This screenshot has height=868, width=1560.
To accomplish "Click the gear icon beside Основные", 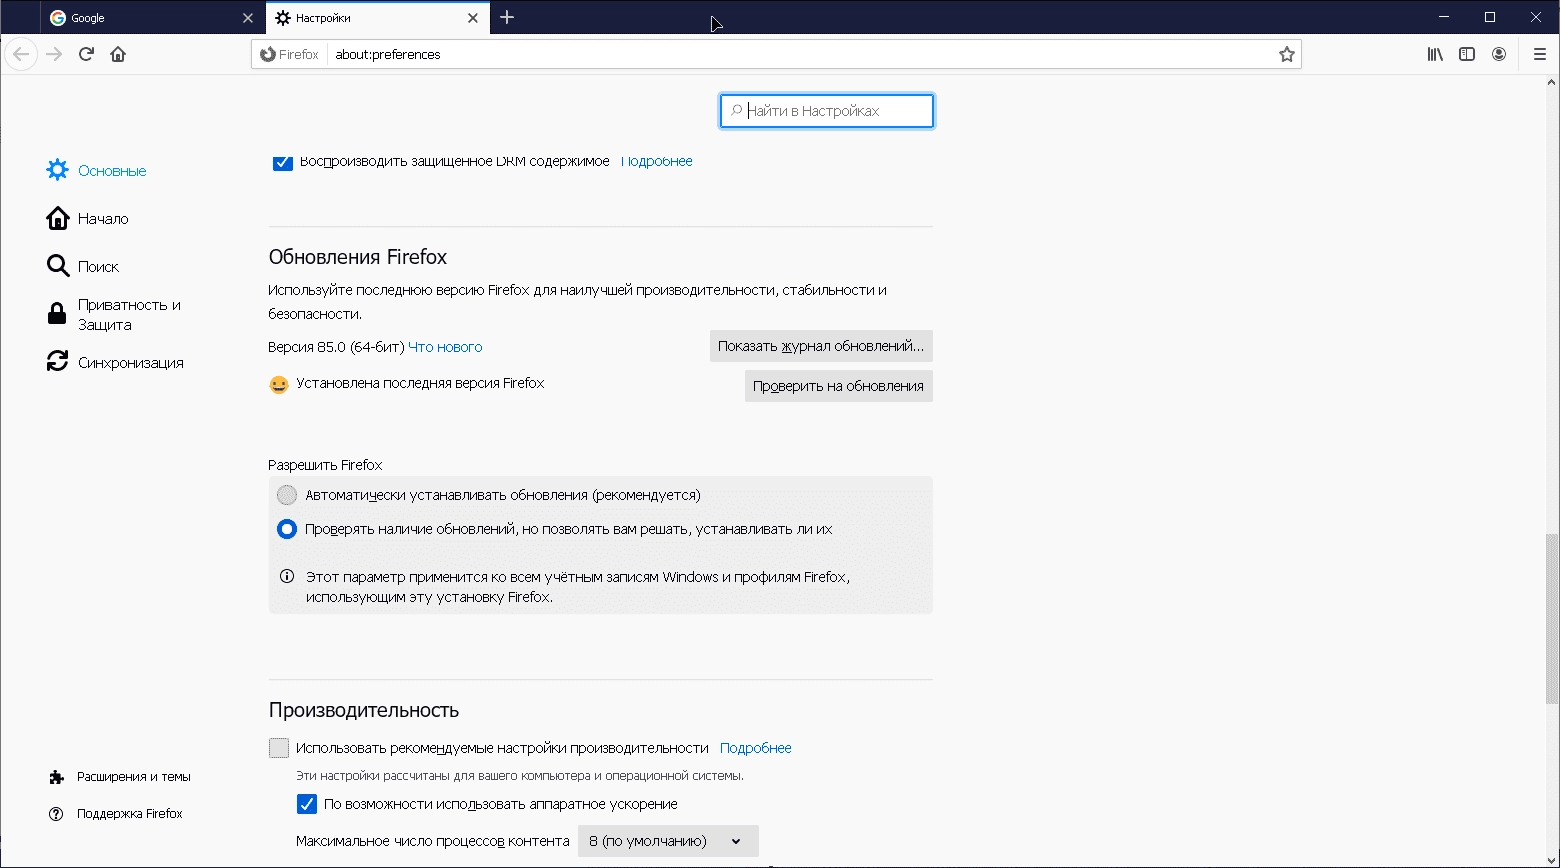I will [x=58, y=170].
